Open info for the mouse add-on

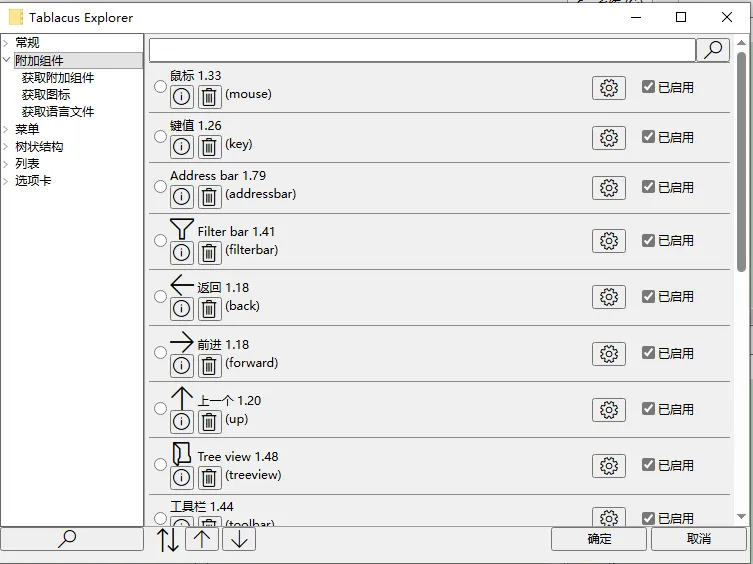tap(182, 97)
